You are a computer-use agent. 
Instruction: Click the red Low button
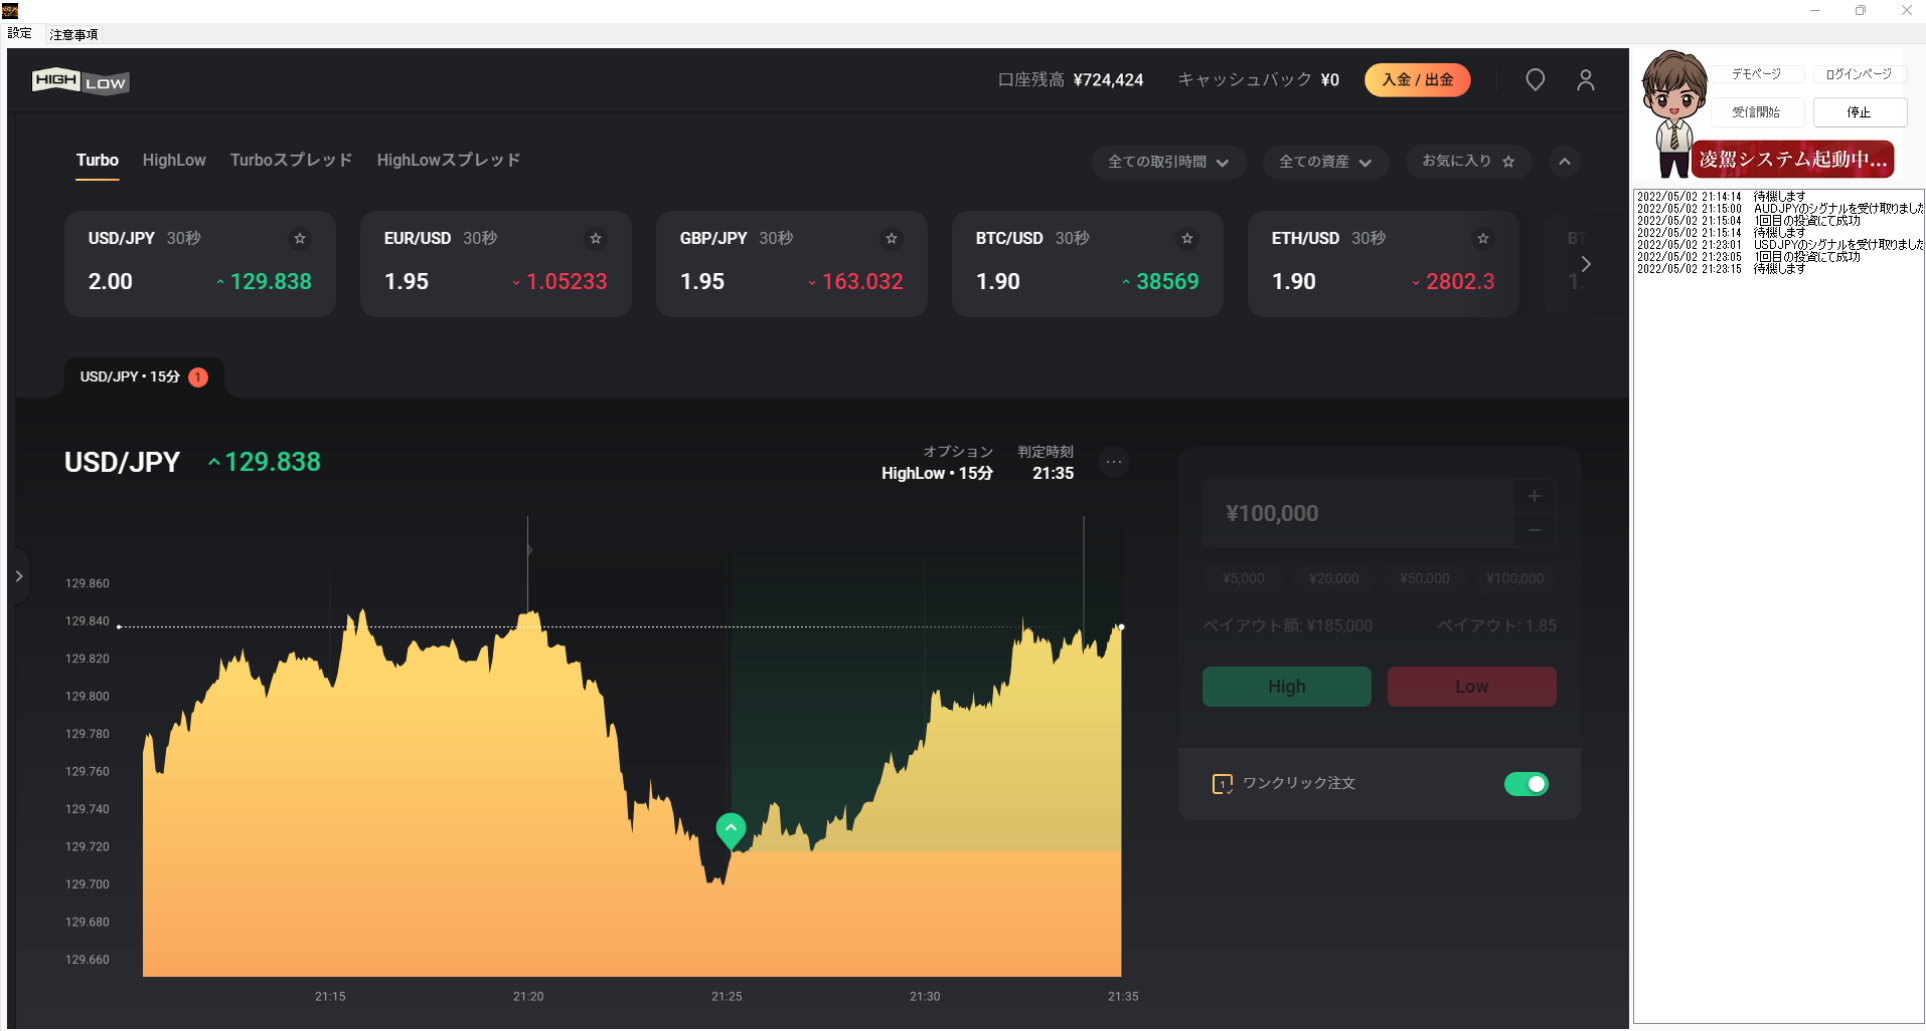1471,687
